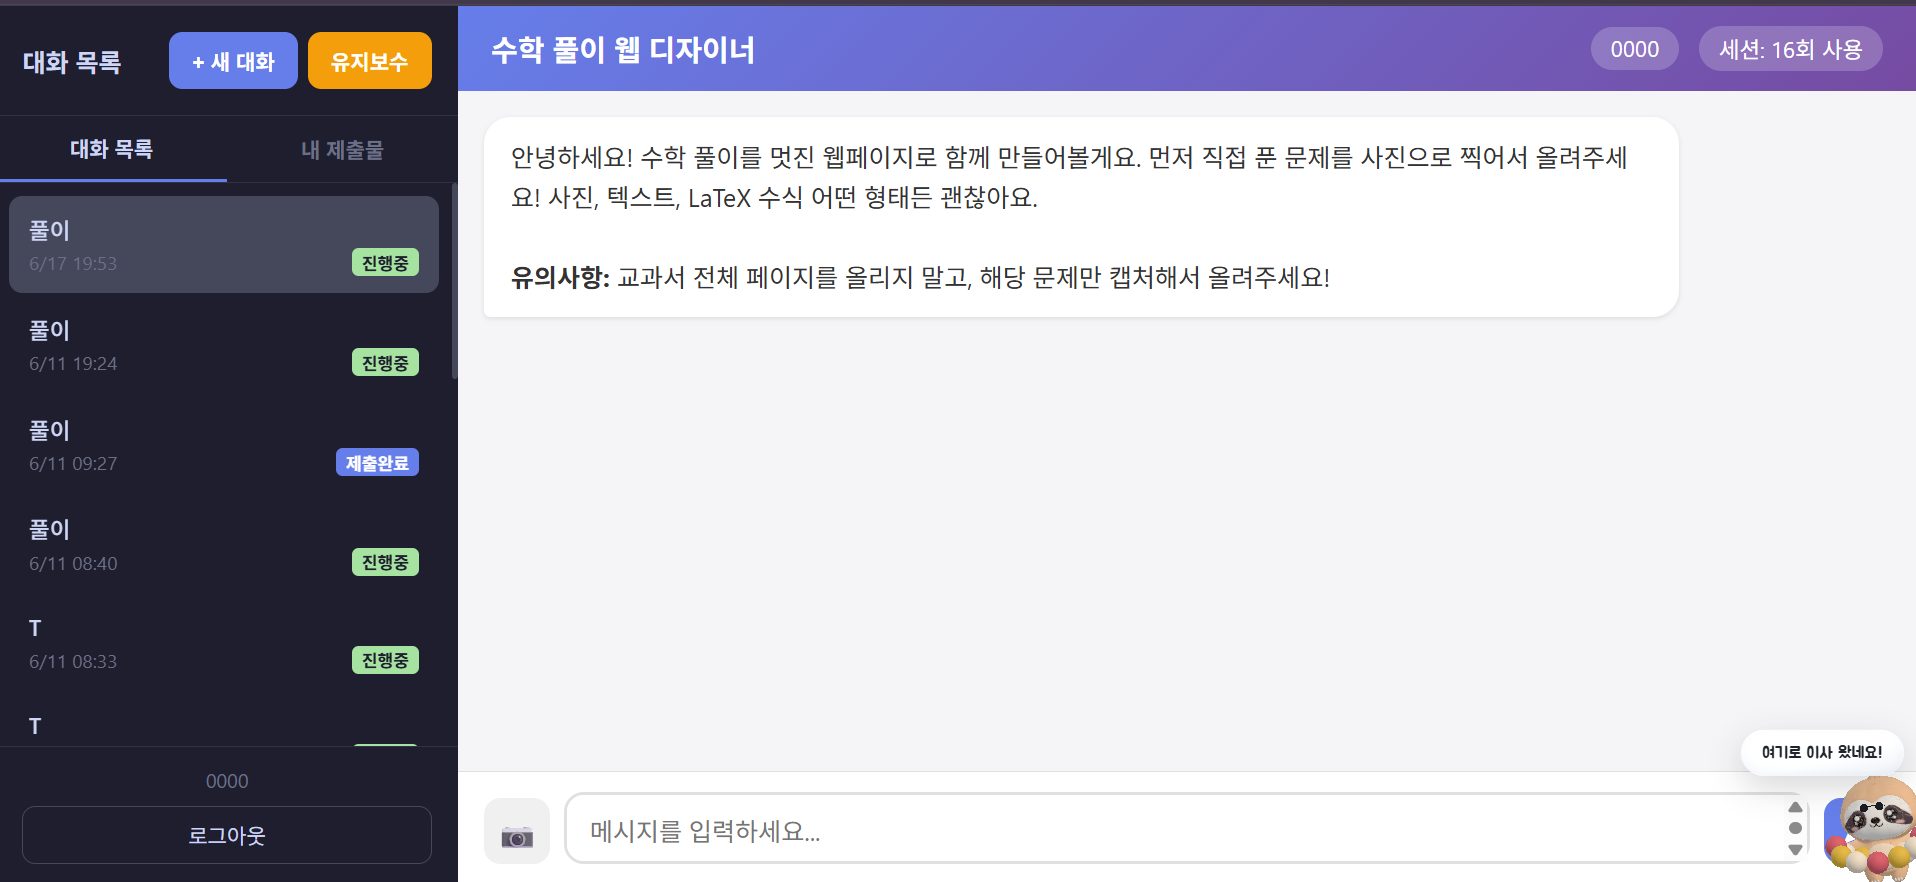Open the T conversation from 6/11 08:33
Screen dimensions: 1916x882
(x=224, y=643)
